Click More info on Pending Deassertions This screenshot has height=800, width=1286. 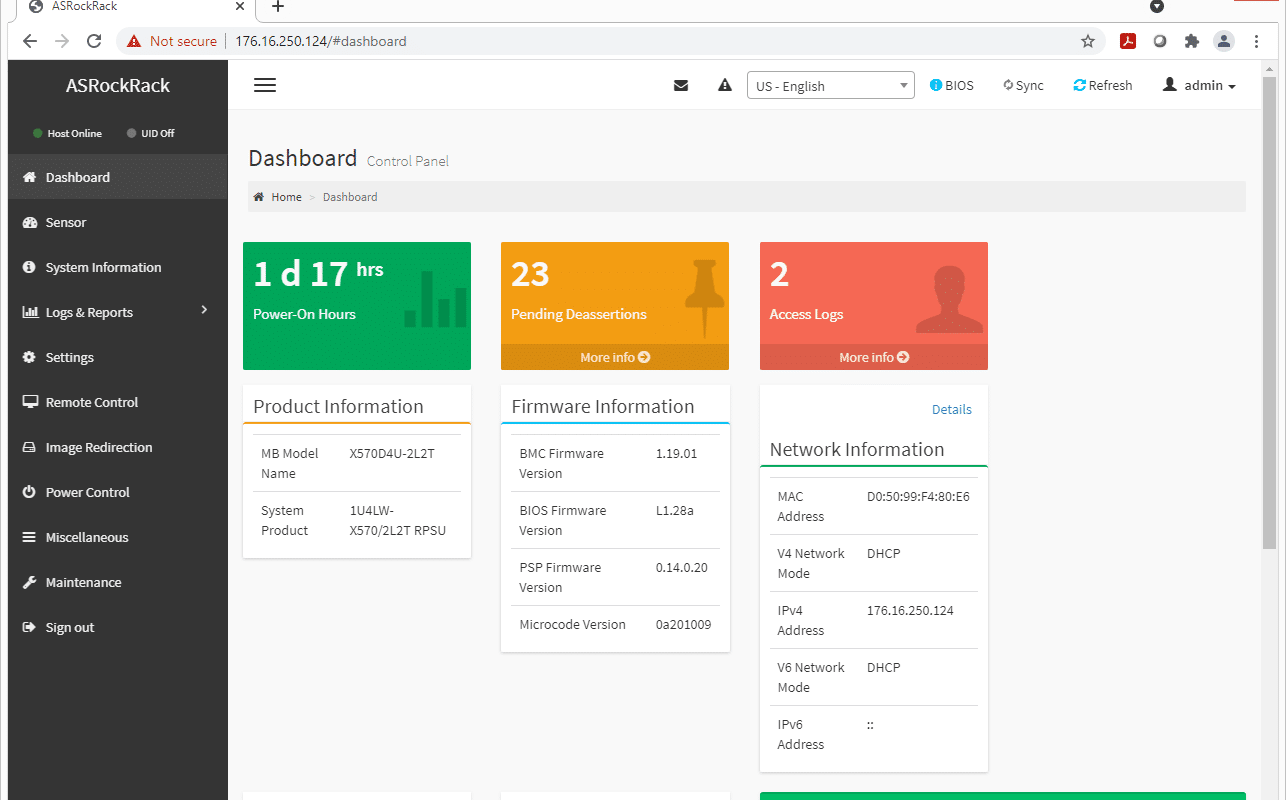click(x=615, y=357)
